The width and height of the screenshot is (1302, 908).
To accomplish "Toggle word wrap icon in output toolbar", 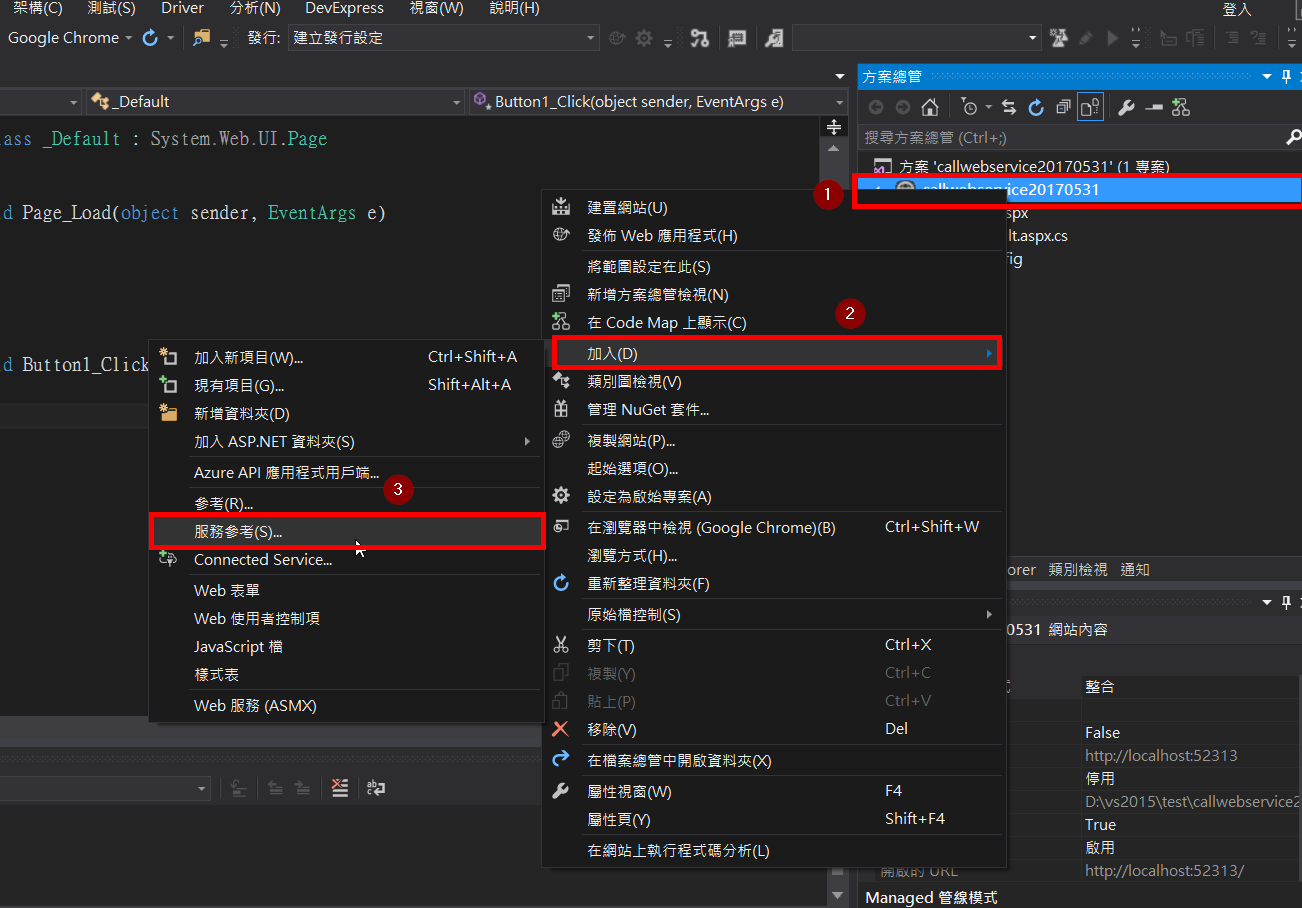I will click(x=375, y=788).
